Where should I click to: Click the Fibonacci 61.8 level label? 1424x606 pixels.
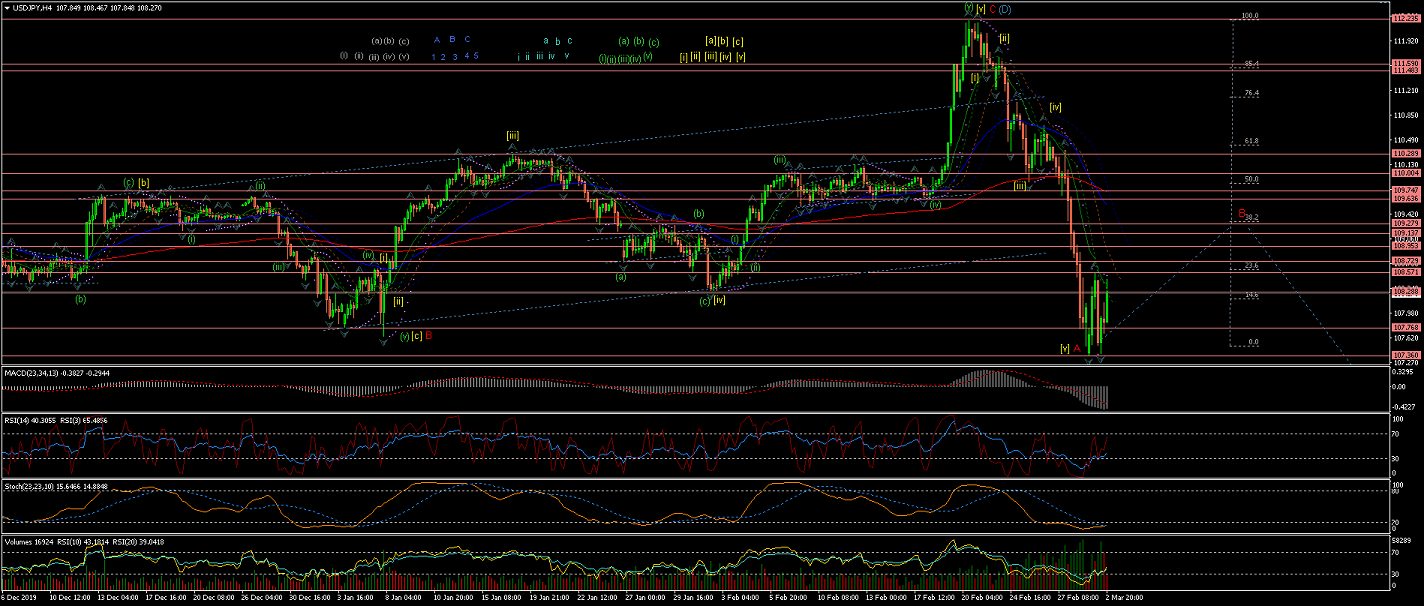click(1250, 141)
